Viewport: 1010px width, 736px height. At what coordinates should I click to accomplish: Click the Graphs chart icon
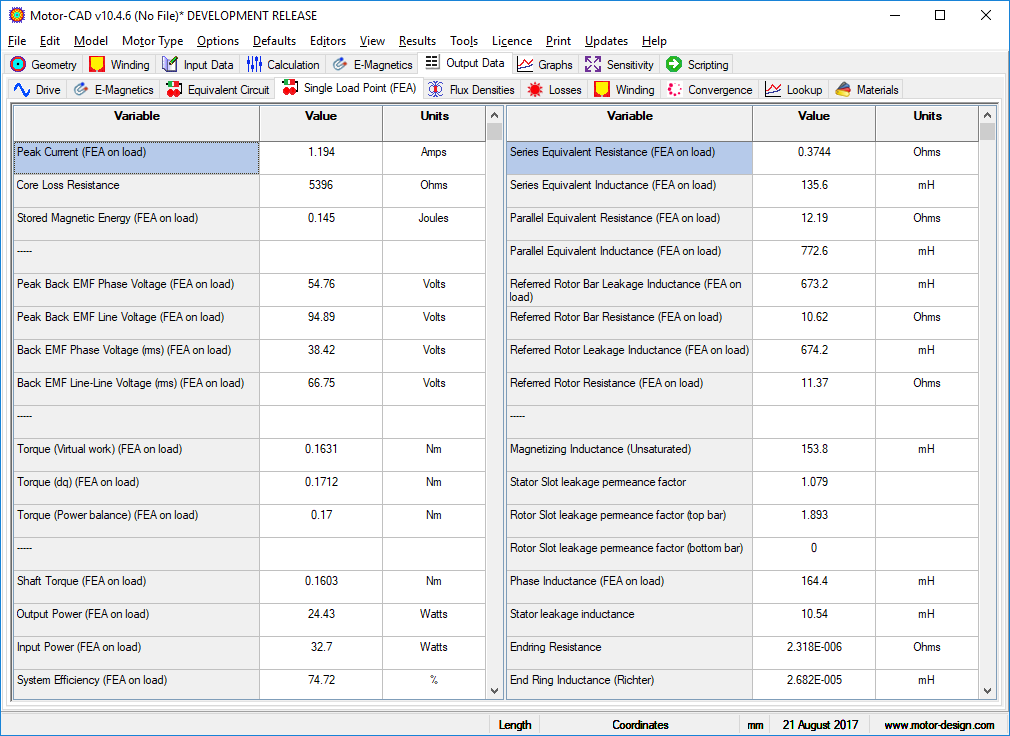click(525, 64)
